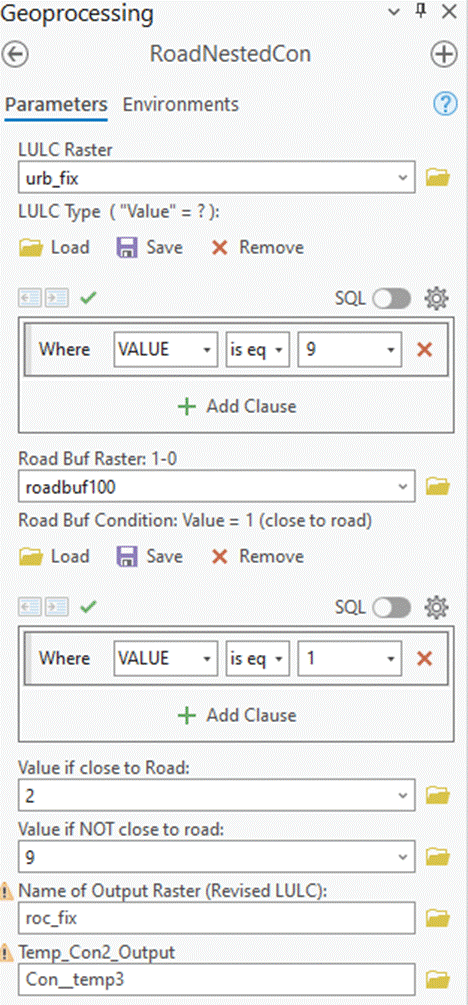Viewport: 468px width, 1005px height.
Task: Click the roc_fix output raster name field
Action: [x=217, y=918]
